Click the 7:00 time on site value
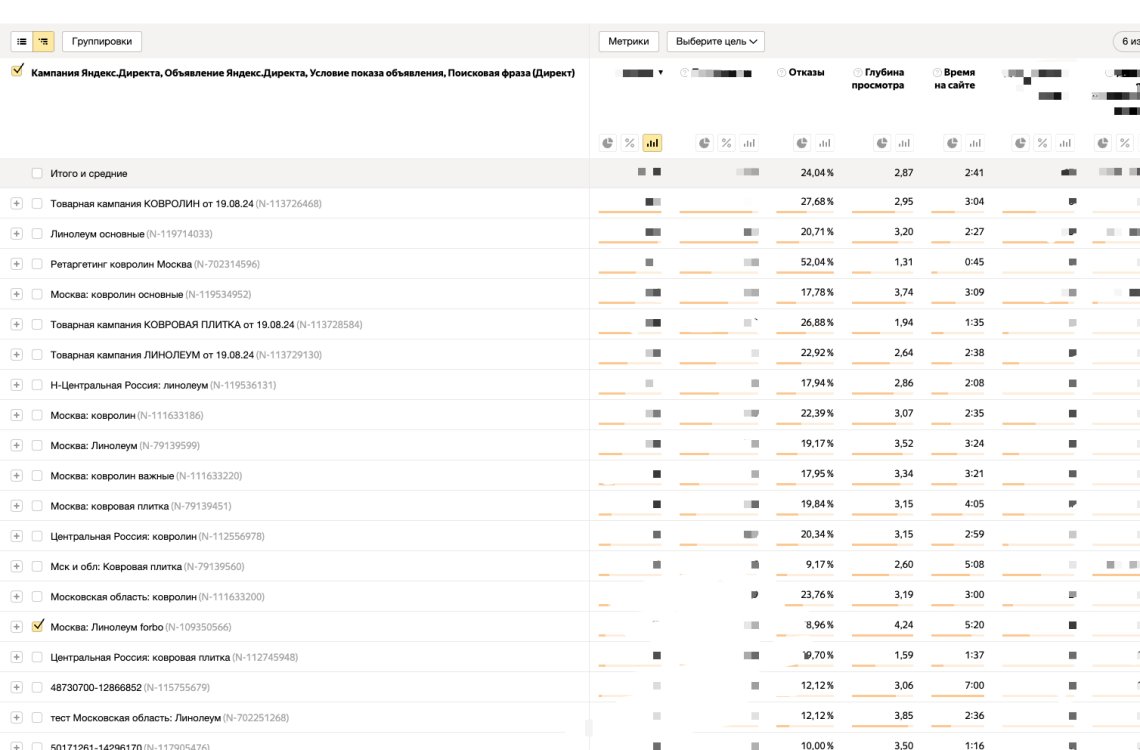 click(x=974, y=685)
